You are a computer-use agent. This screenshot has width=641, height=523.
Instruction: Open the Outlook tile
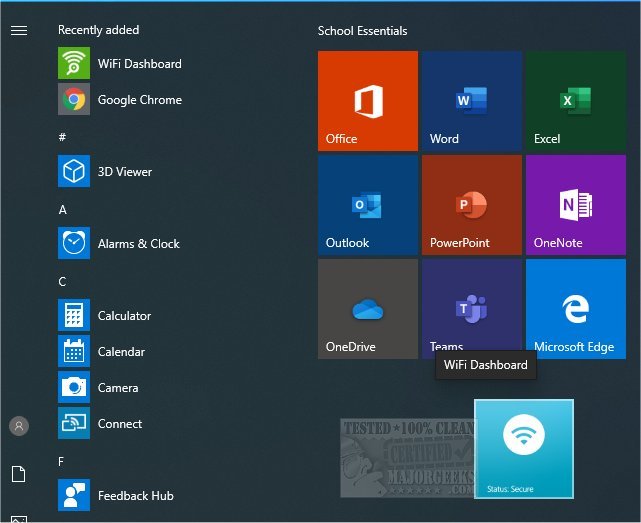tap(368, 204)
